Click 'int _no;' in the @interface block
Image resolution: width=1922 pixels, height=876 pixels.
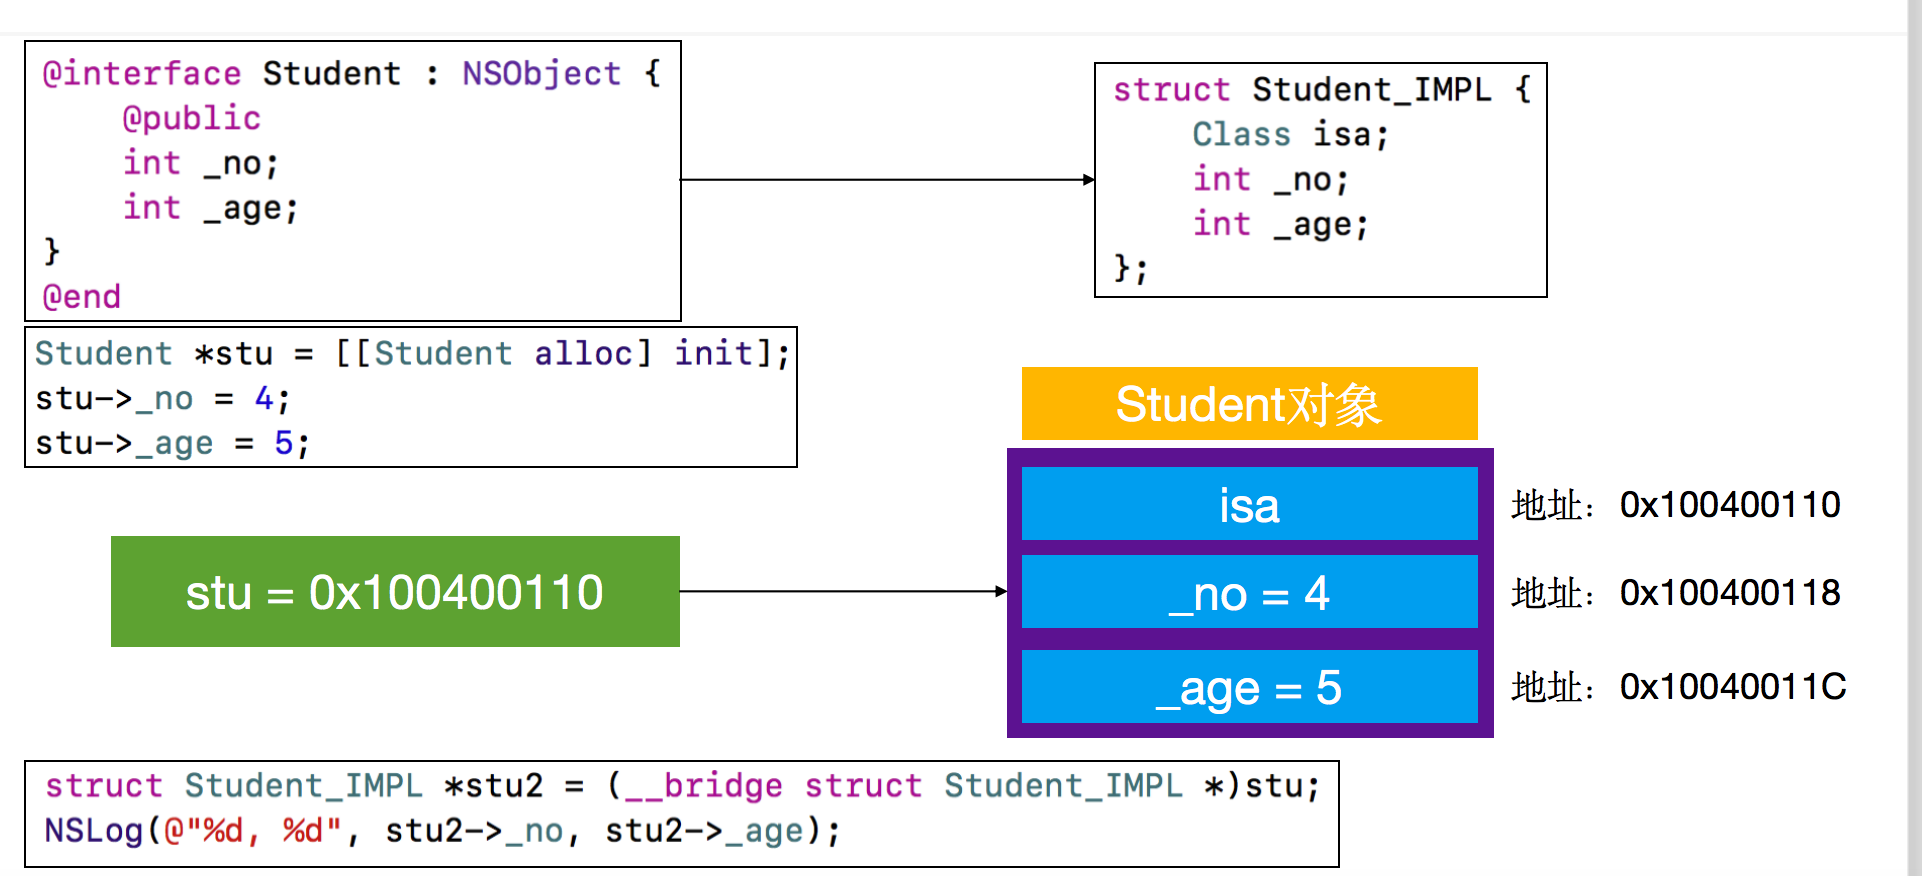(x=200, y=163)
